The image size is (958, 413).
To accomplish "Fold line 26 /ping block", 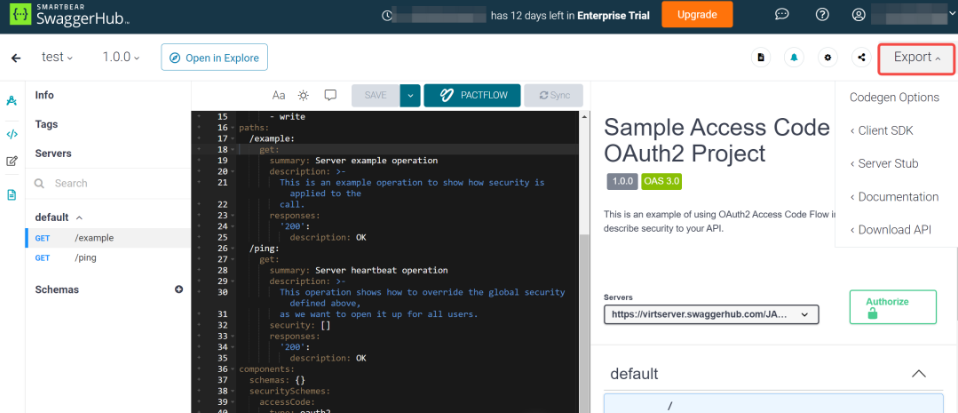I will pos(233,249).
